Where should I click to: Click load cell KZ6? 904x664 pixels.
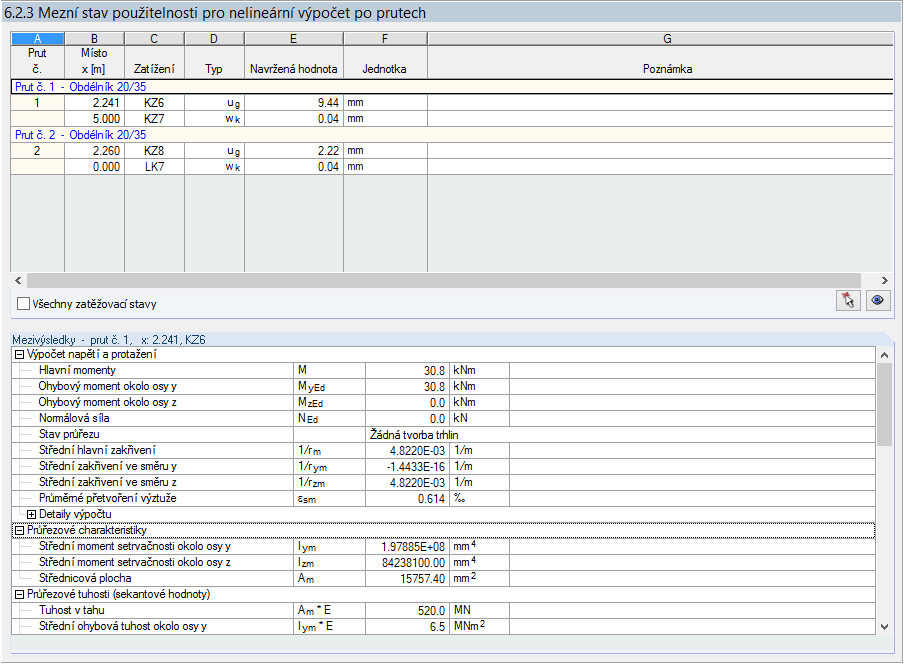pyautogui.click(x=154, y=103)
